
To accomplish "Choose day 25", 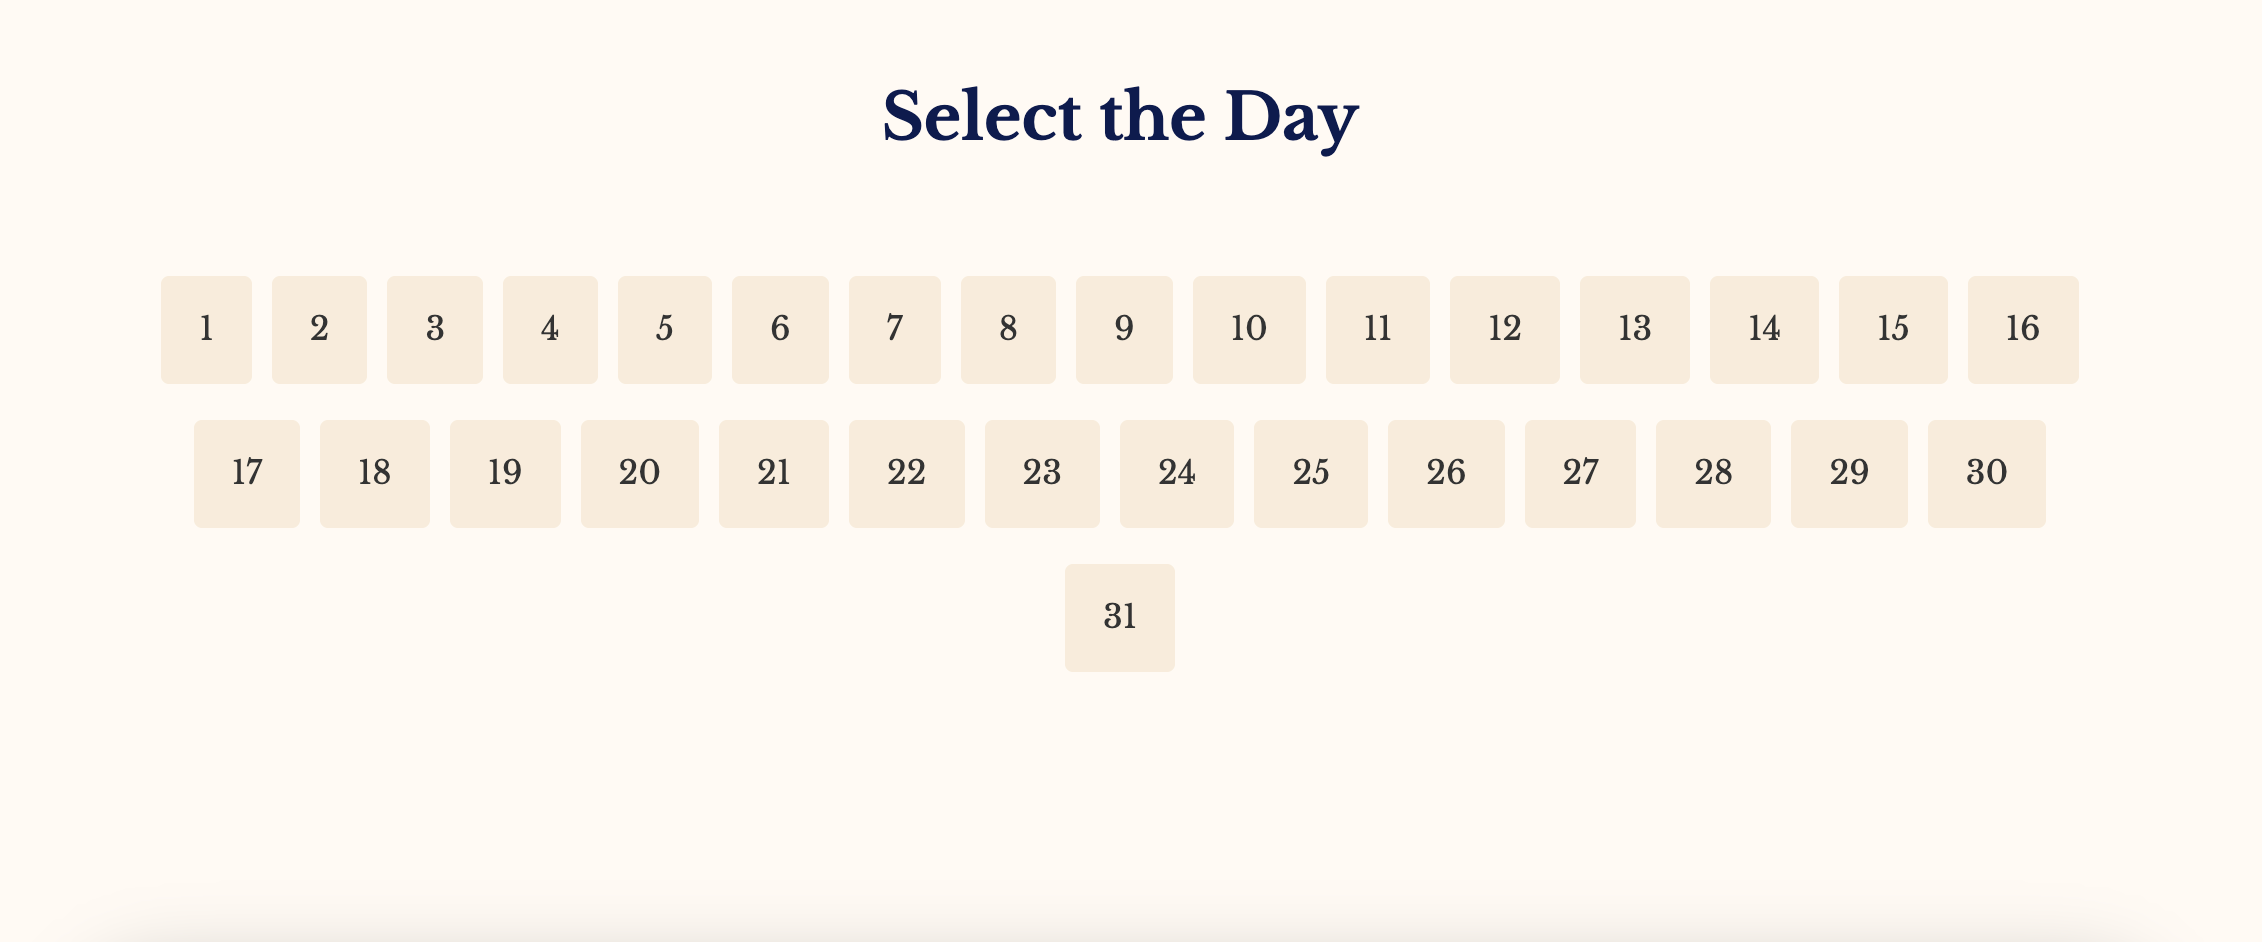I will pos(1311,474).
